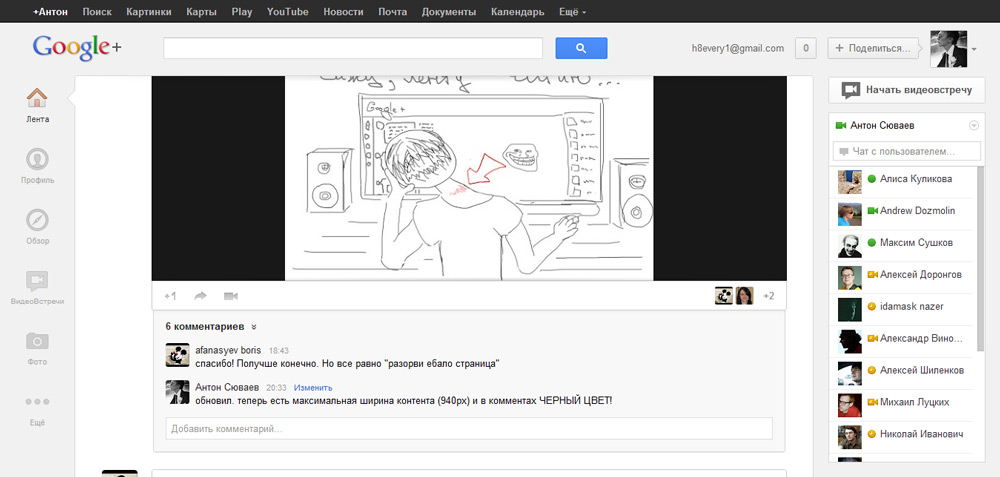Open Новости in the top bar
The width and height of the screenshot is (1000, 477).
pos(343,11)
